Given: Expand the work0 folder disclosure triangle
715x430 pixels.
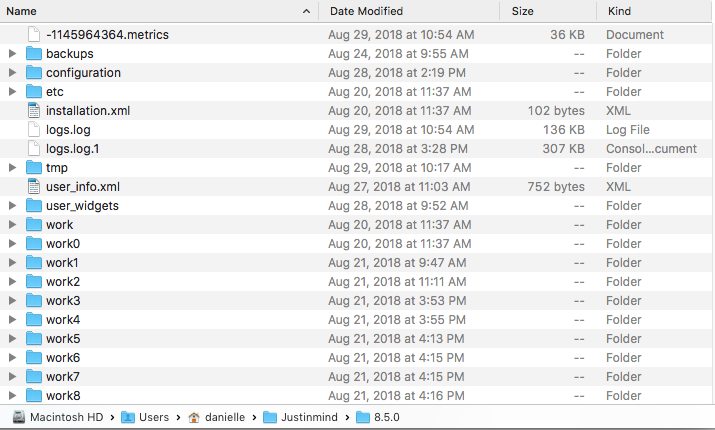Looking at the screenshot, I should pyautogui.click(x=12, y=244).
